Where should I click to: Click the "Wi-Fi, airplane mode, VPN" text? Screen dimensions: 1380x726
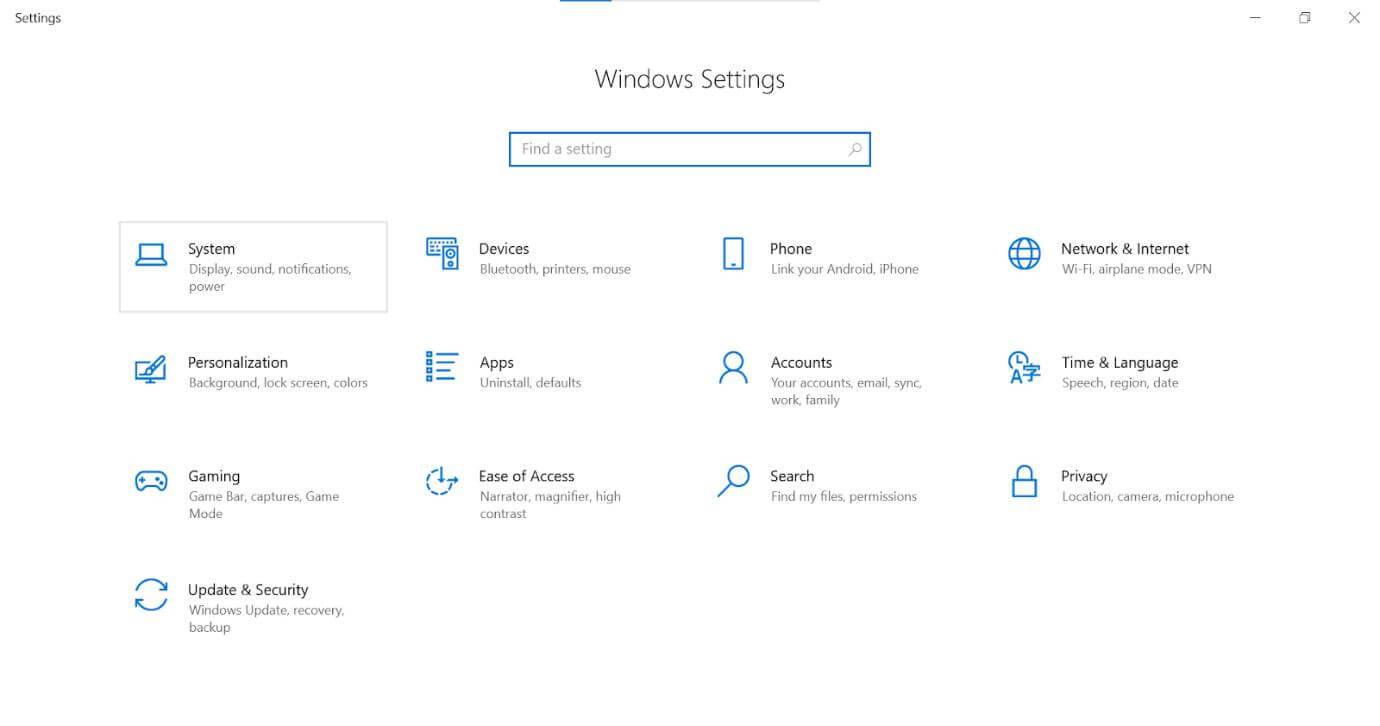coord(1136,269)
